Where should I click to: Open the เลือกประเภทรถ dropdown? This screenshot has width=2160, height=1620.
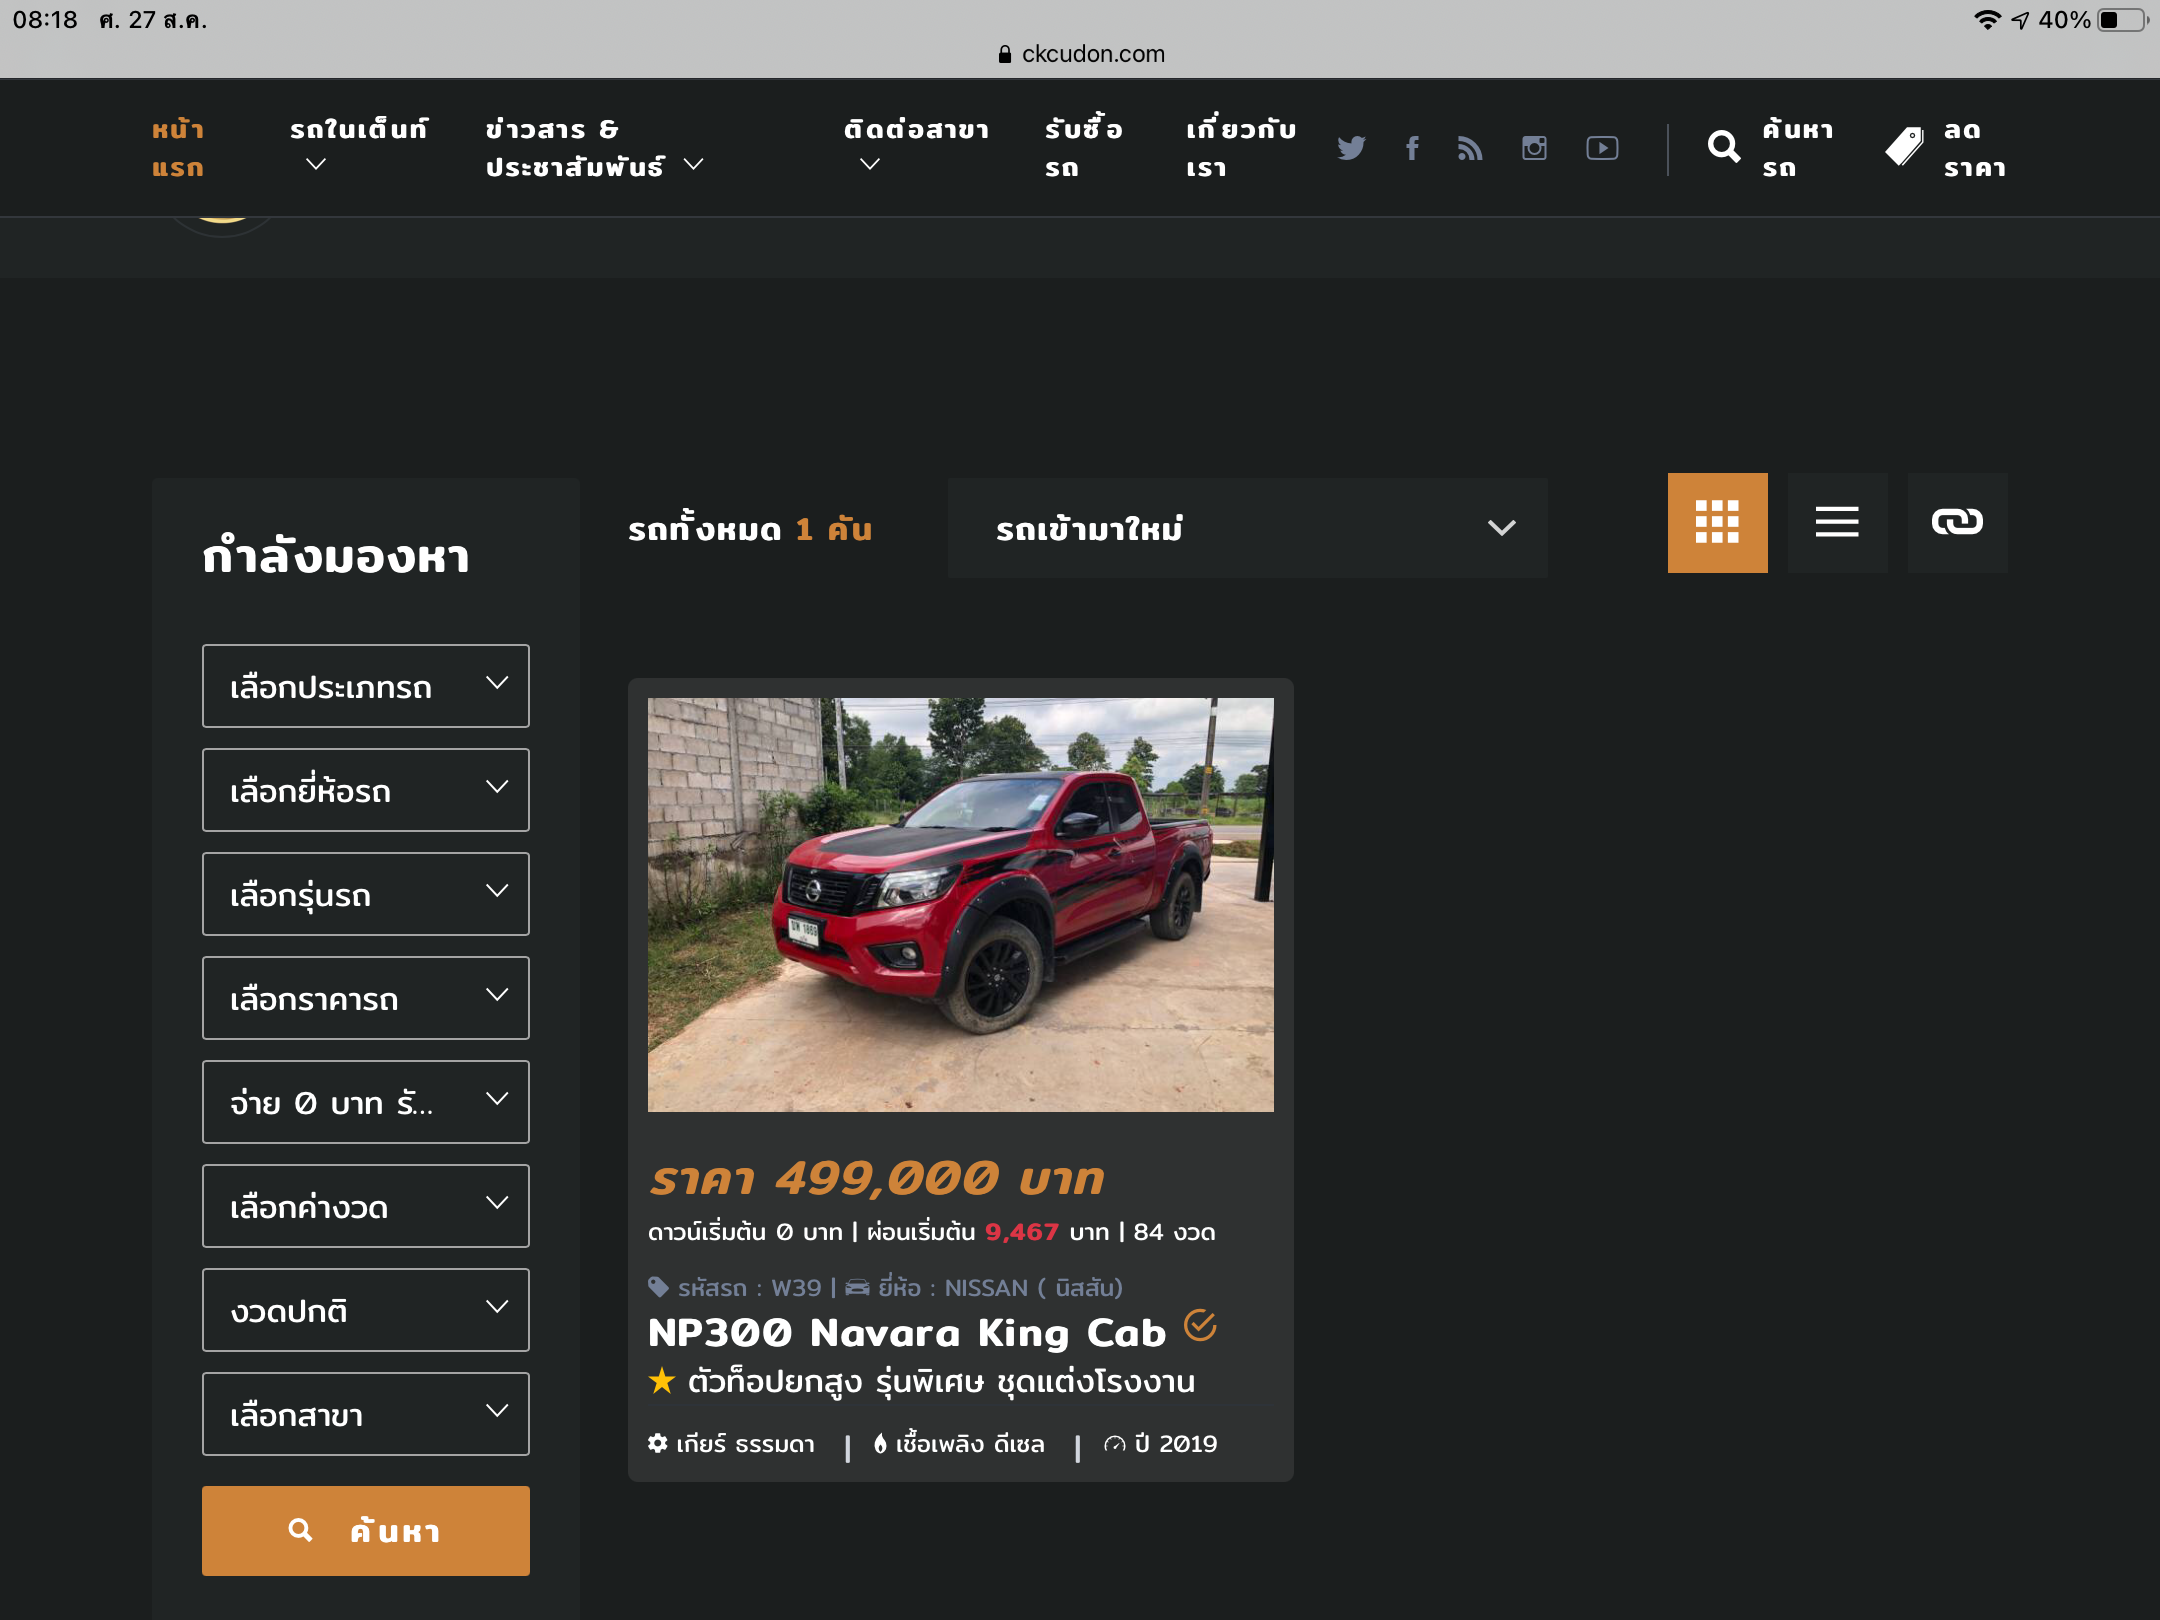tap(366, 686)
